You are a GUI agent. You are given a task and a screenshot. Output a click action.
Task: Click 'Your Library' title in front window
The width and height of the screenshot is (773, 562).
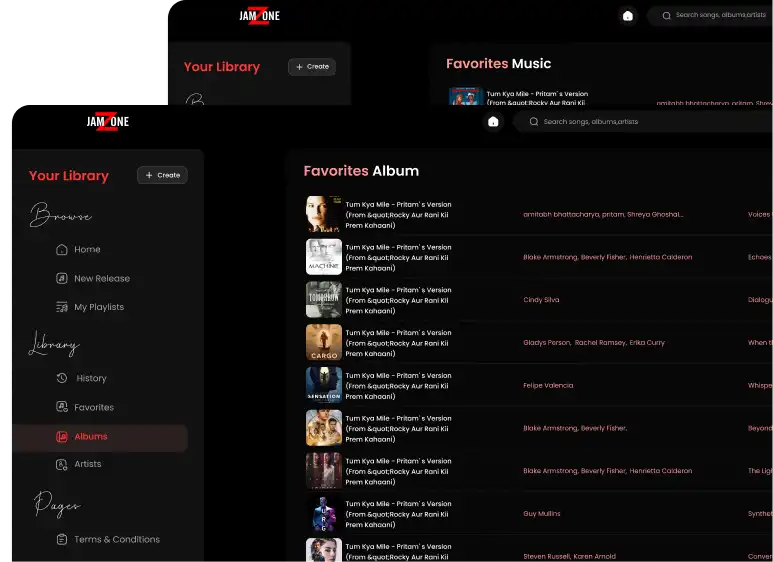tap(69, 176)
